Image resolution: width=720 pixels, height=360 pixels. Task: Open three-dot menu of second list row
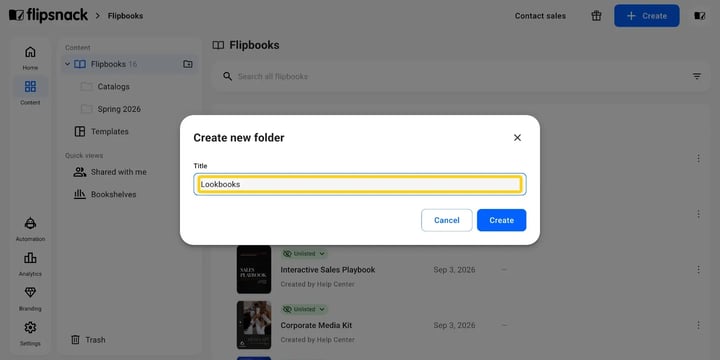pos(698,214)
